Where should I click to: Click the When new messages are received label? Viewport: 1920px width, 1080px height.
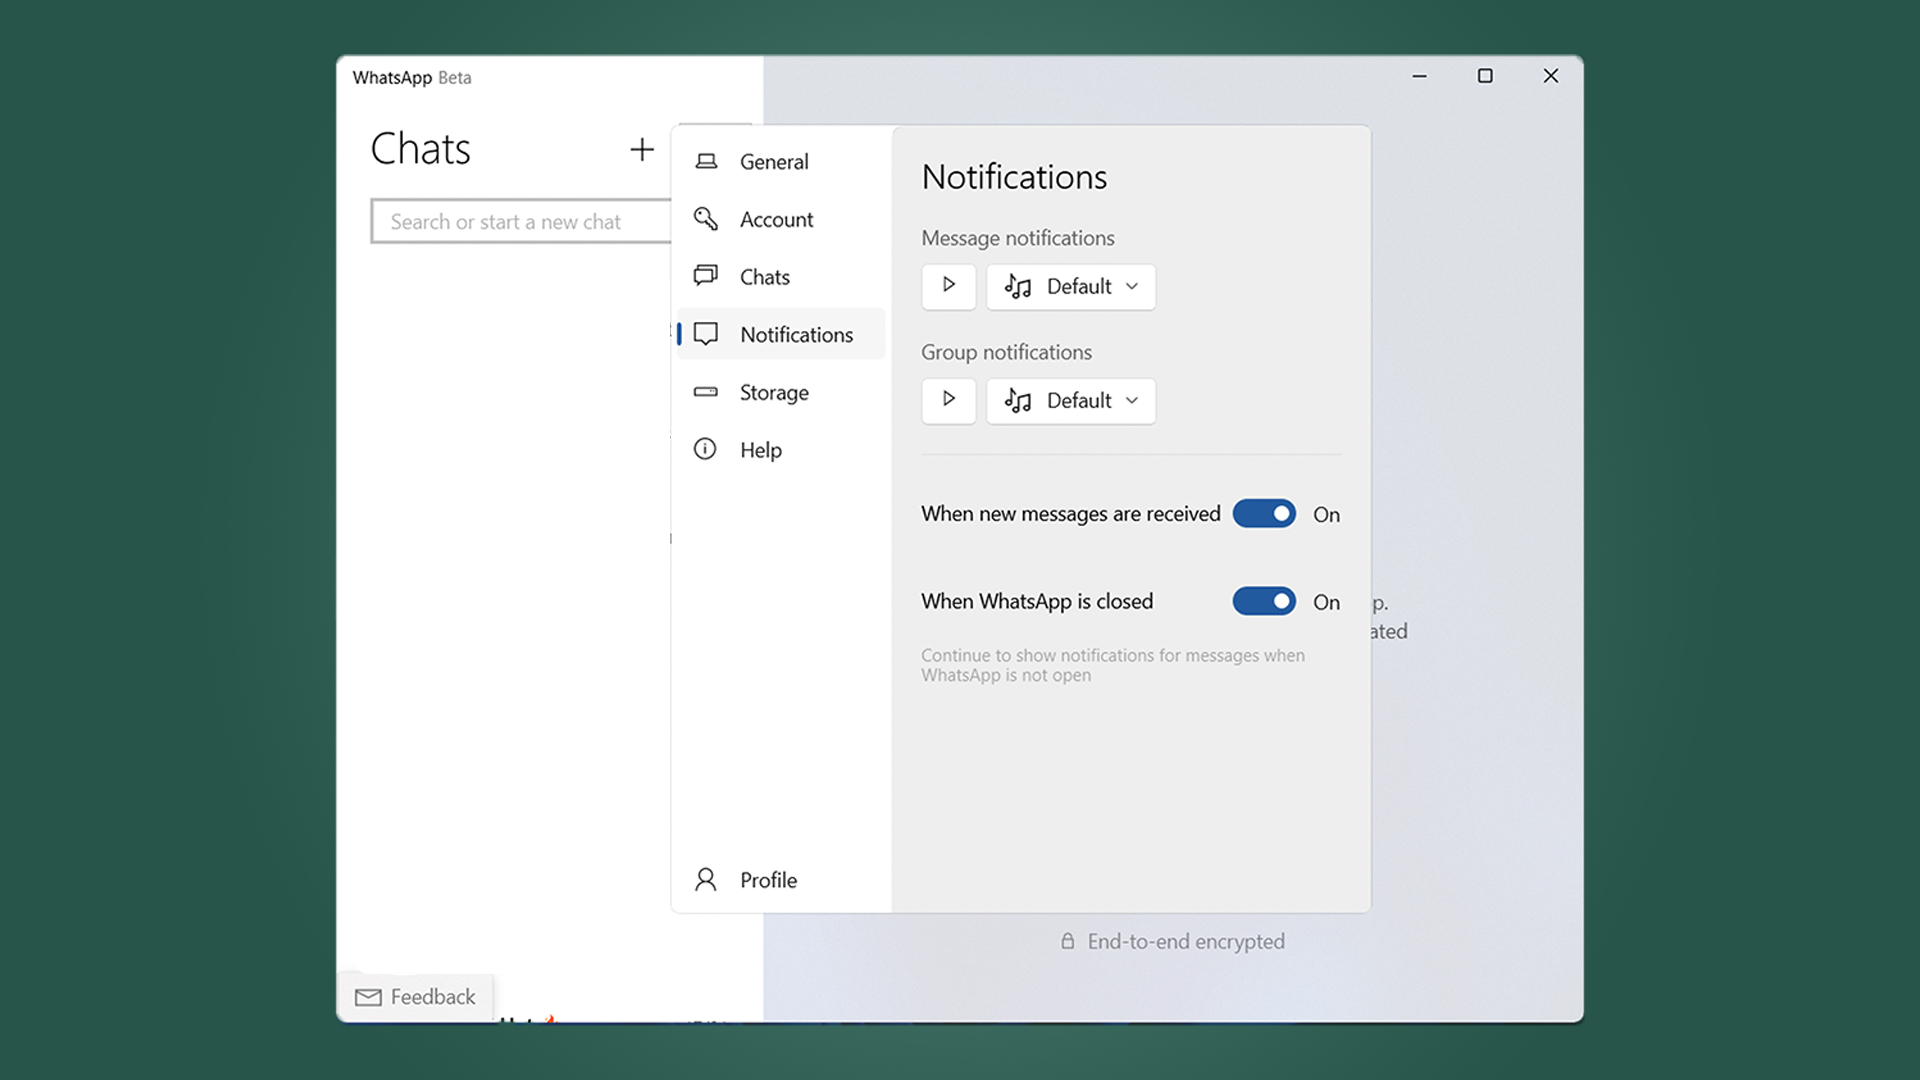coord(1070,514)
